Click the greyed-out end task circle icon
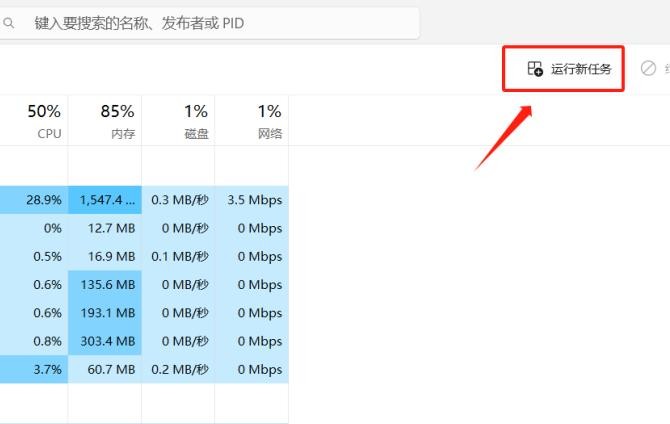Image resolution: width=670 pixels, height=424 pixels. coord(648,68)
